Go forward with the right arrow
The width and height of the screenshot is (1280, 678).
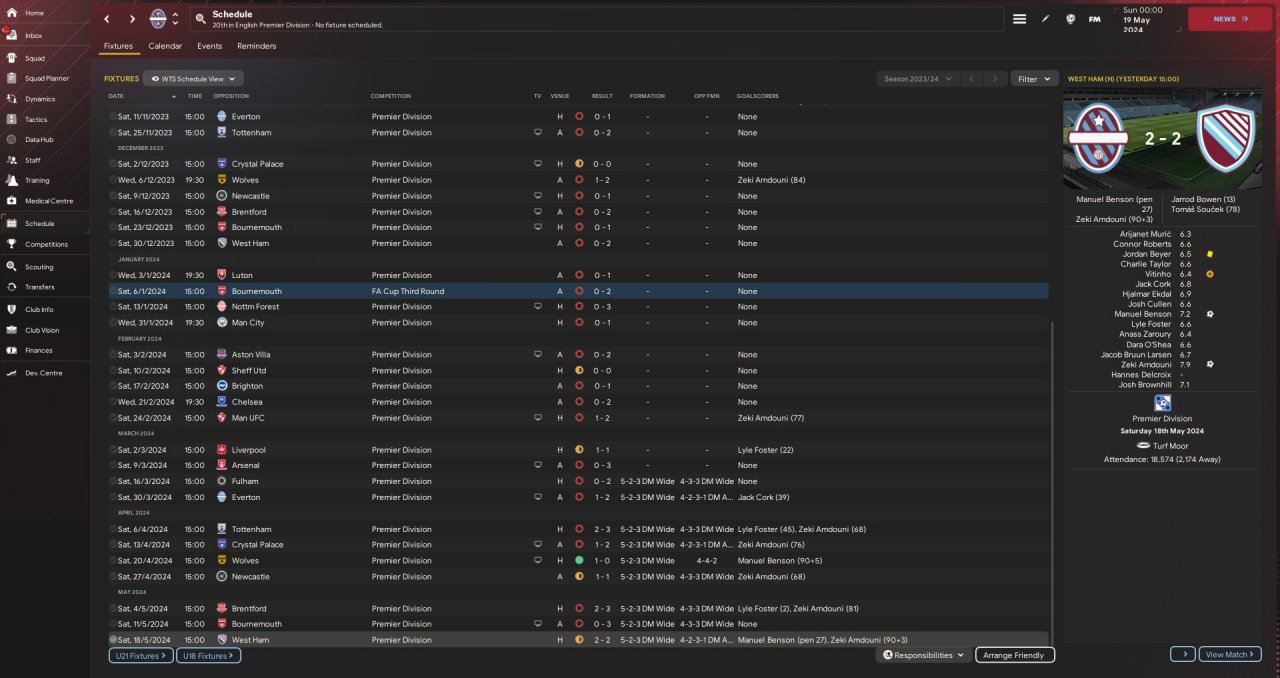click(132, 19)
